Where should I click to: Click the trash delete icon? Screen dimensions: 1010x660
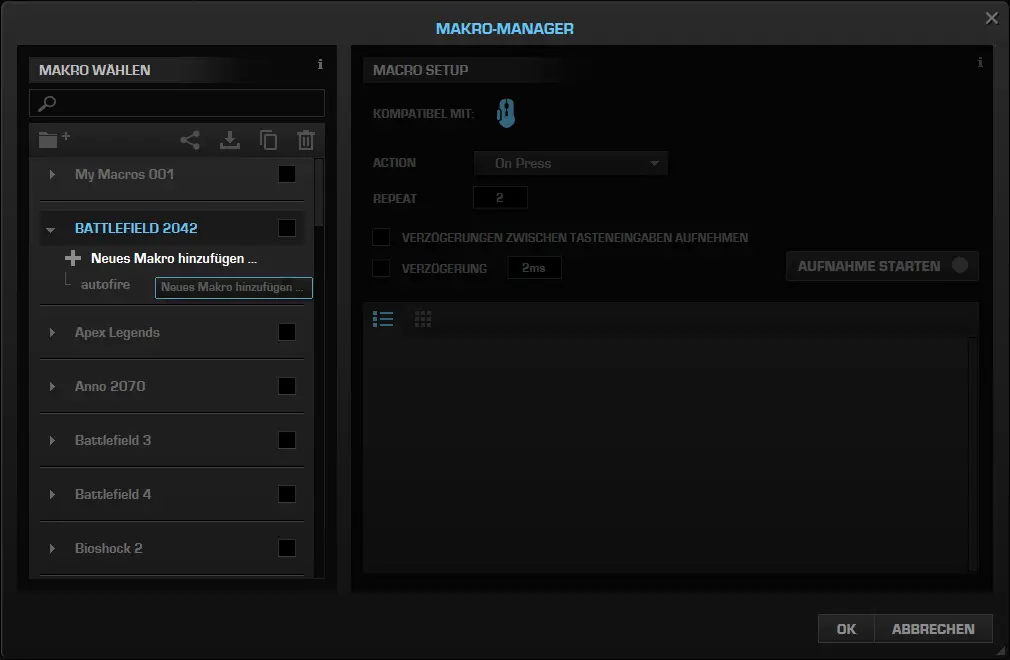pyautogui.click(x=306, y=140)
